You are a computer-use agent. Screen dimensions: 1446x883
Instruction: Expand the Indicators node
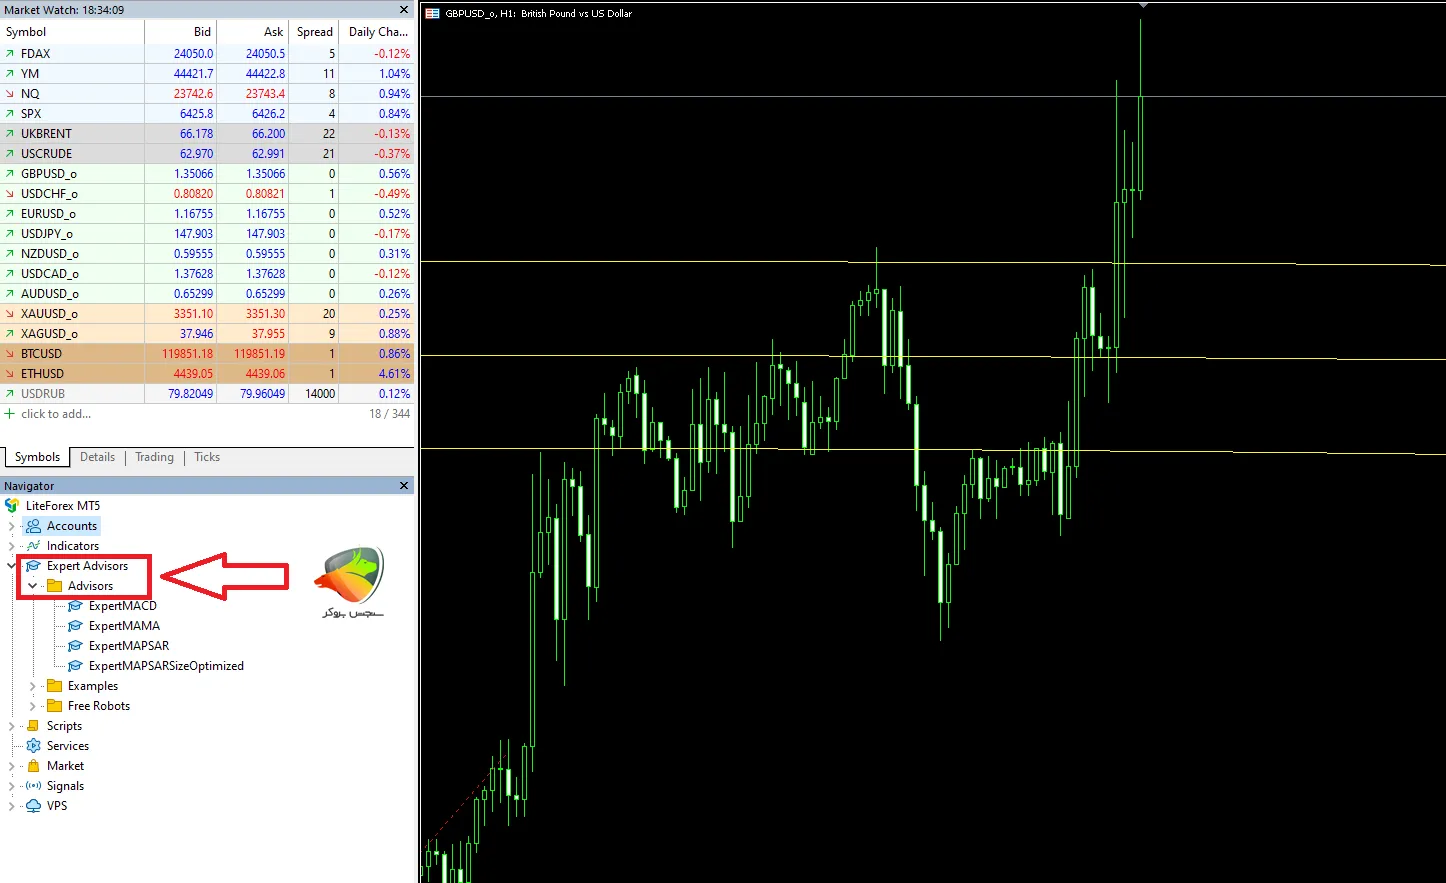click(11, 546)
